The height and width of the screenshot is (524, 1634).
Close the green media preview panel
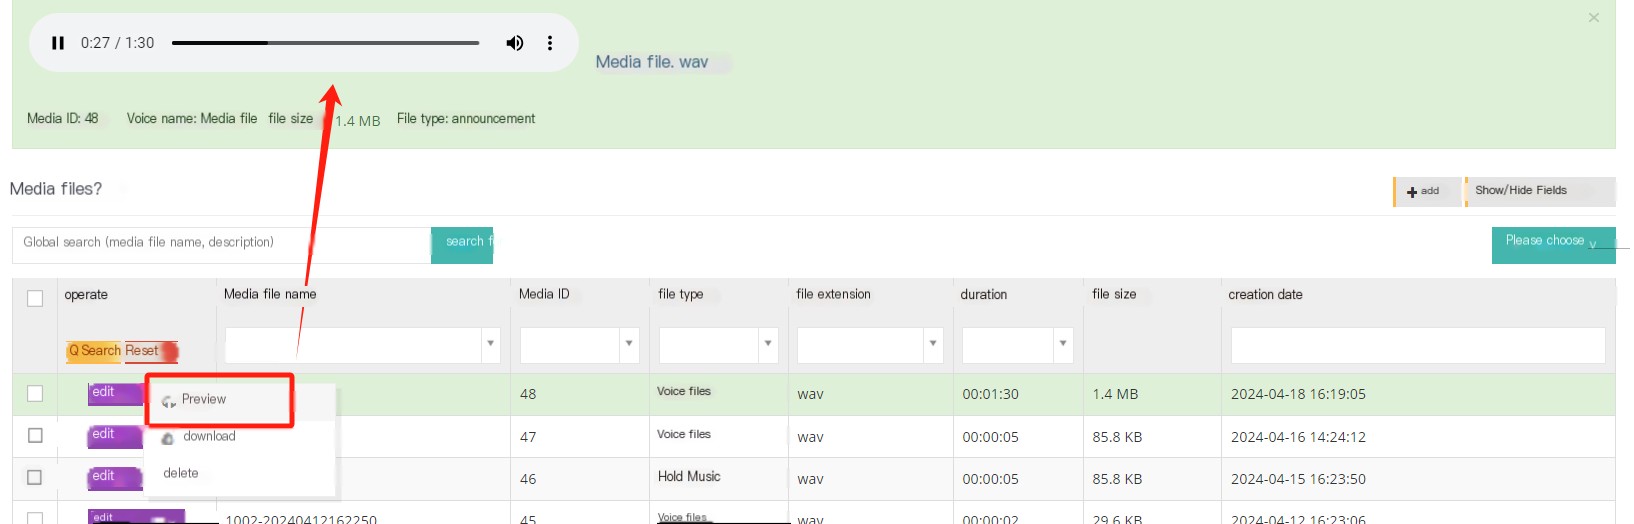coord(1594,18)
